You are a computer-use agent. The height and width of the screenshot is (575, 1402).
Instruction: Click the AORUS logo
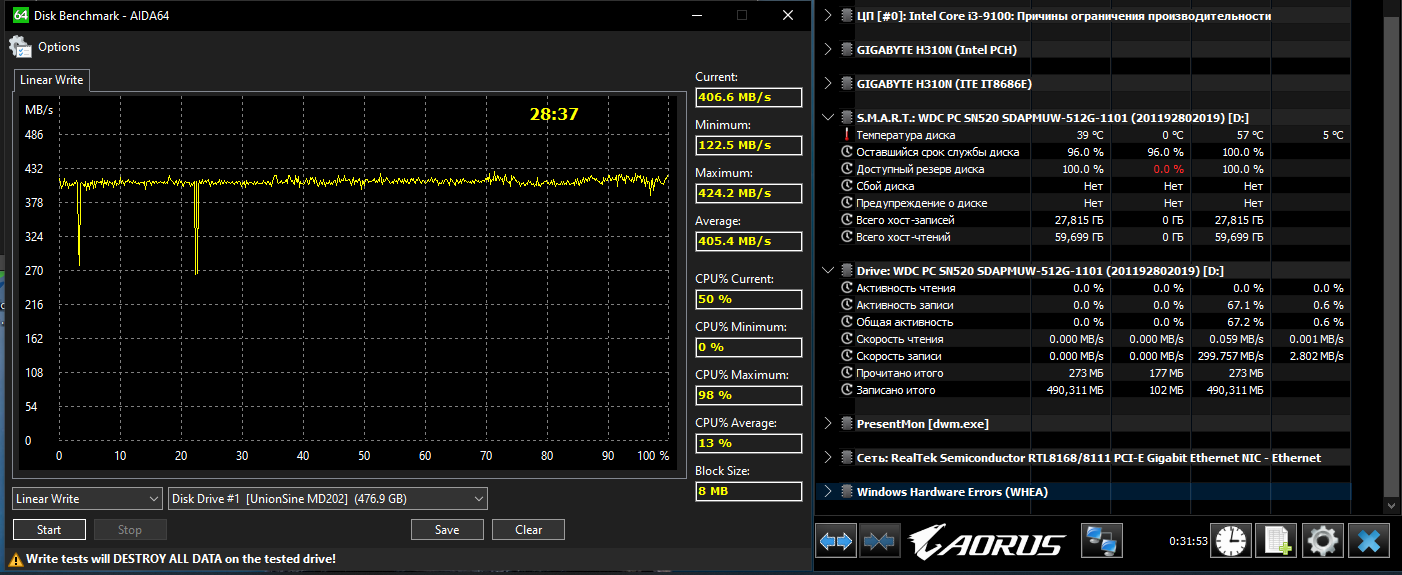coord(987,542)
